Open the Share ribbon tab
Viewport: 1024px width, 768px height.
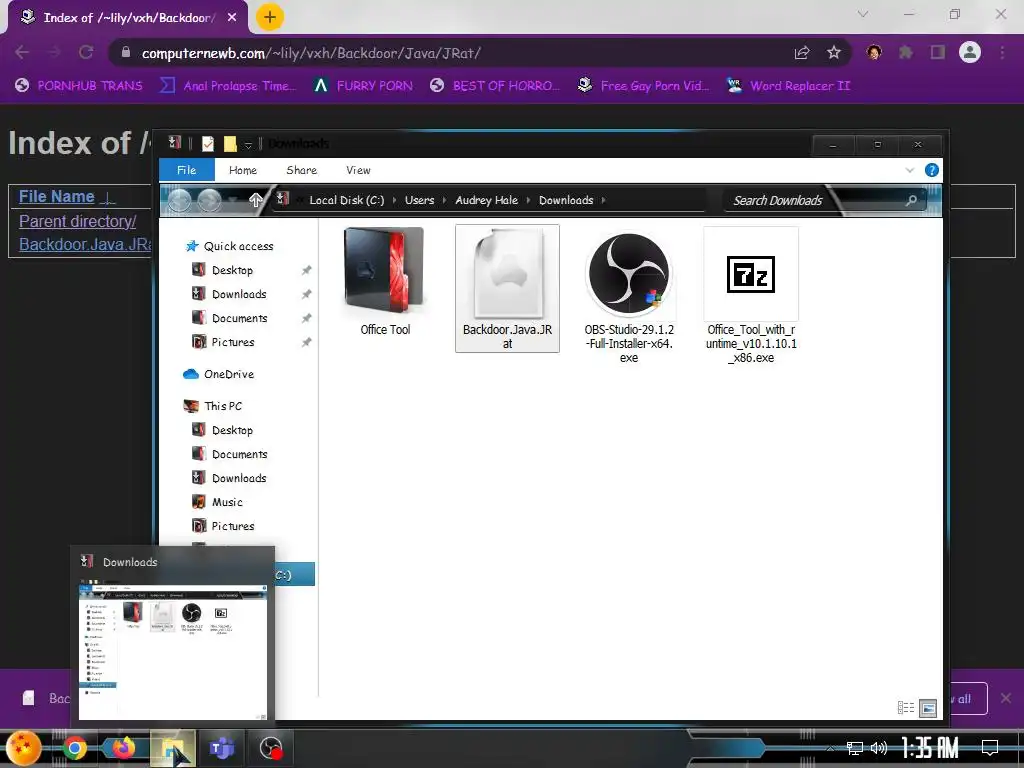pos(302,170)
